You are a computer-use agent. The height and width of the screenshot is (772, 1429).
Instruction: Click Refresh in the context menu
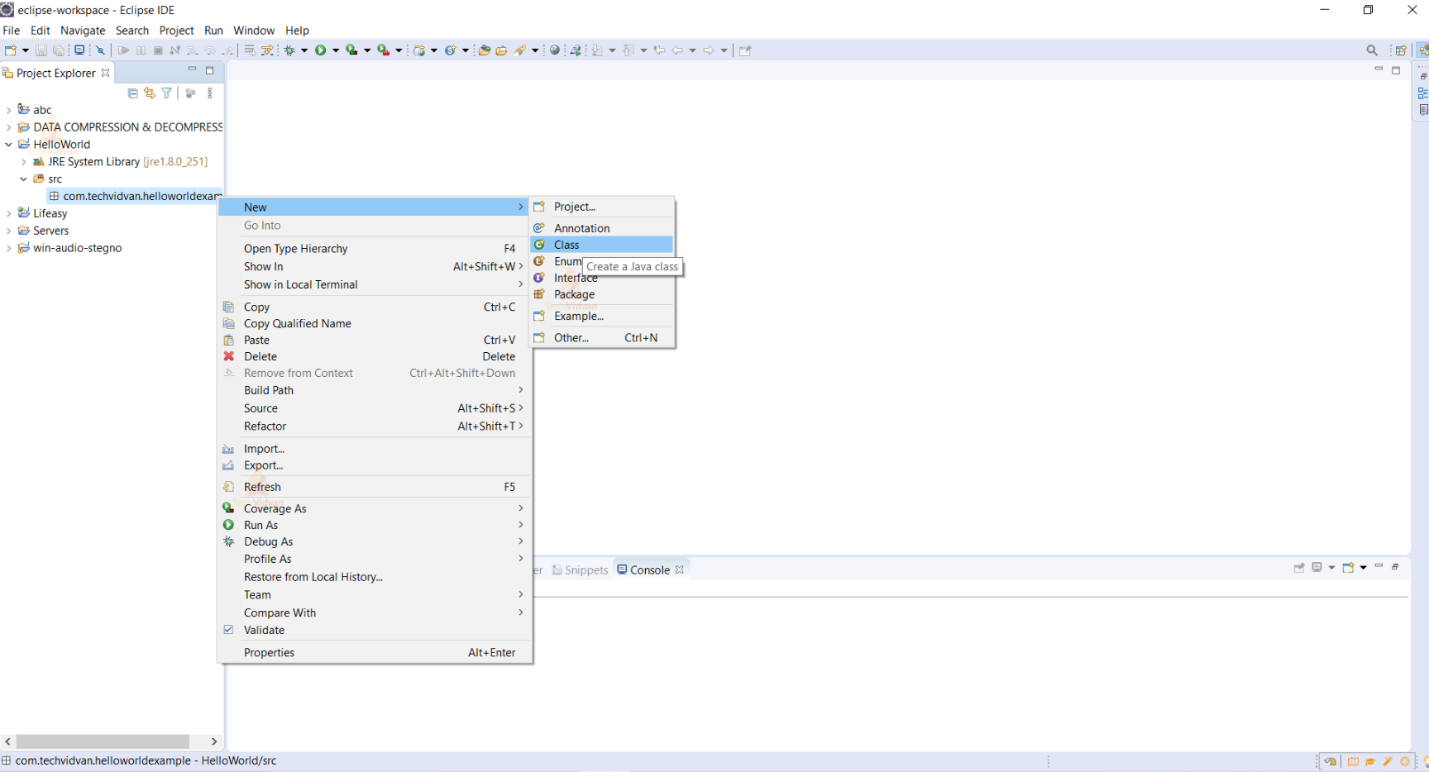point(375,487)
